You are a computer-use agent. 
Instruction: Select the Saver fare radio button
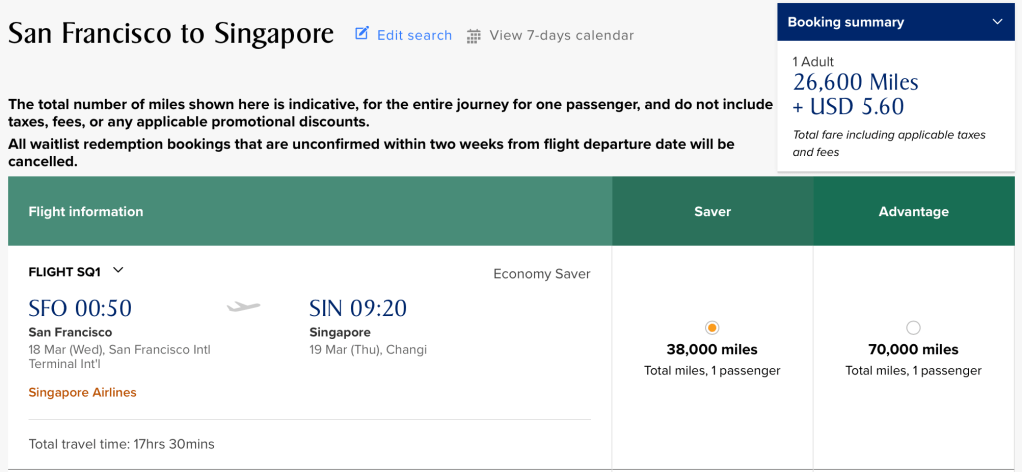point(712,327)
